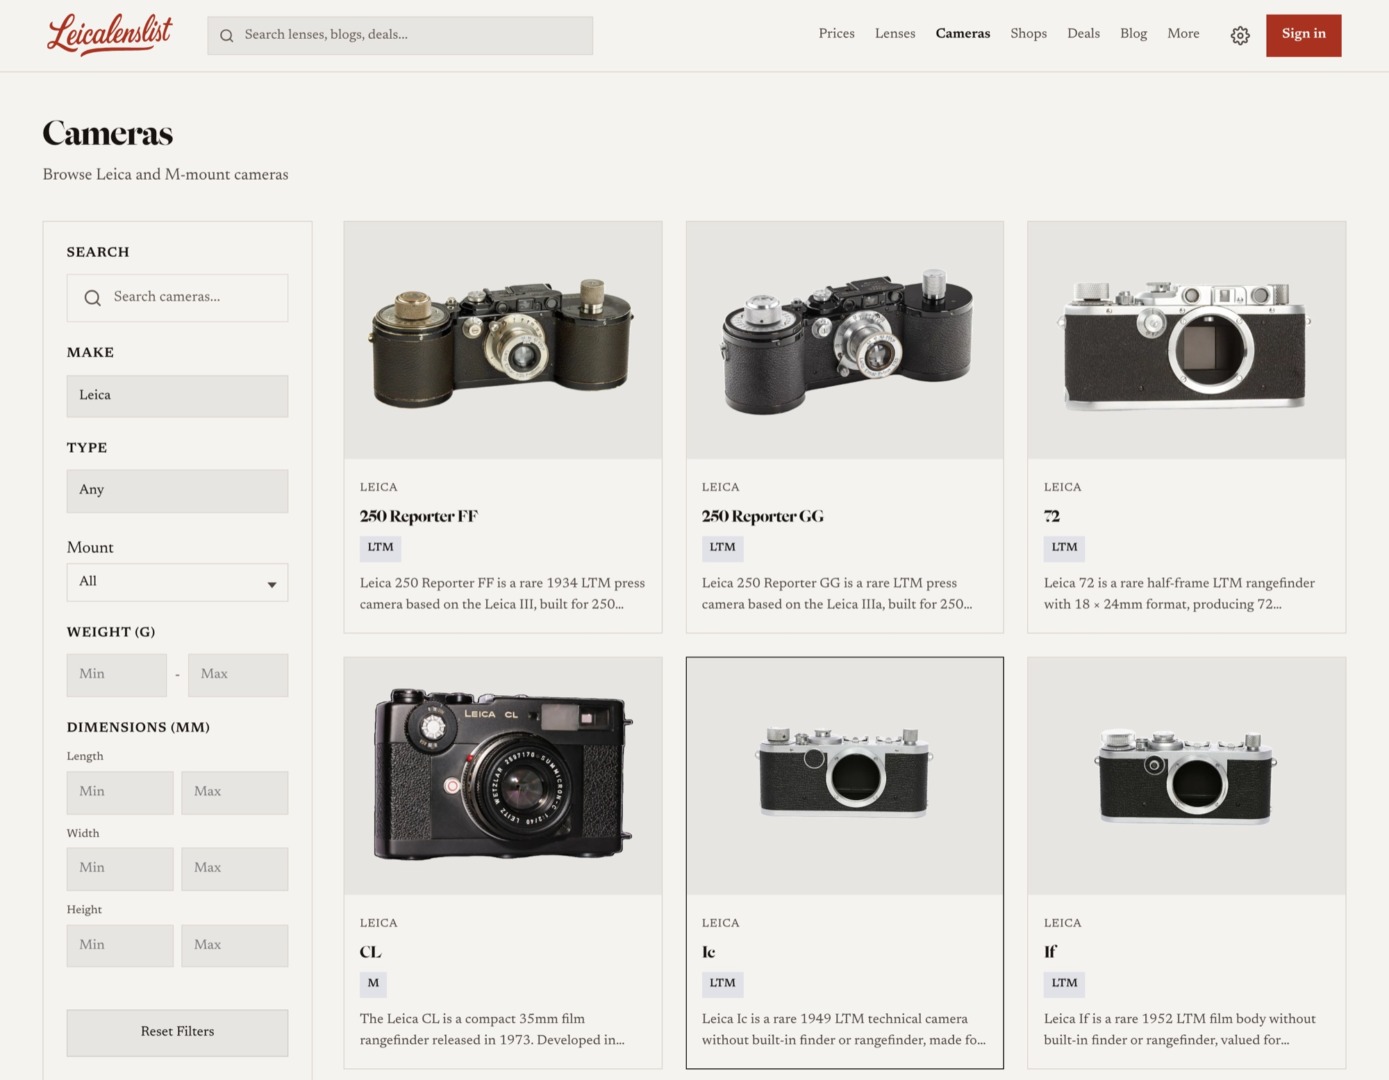Click the M mount tag on CL card
1389x1080 pixels.
[x=373, y=984]
